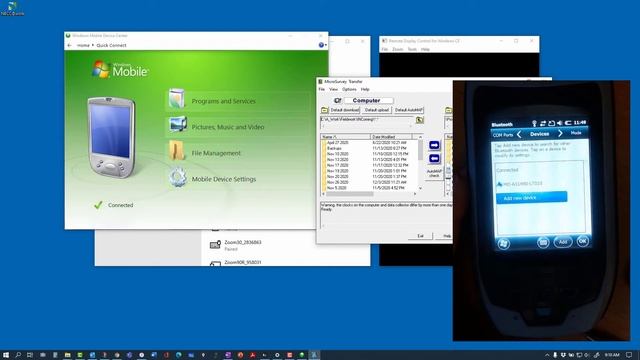
Task: Open View menu in MicroSurvey Transfer
Action: click(333, 89)
